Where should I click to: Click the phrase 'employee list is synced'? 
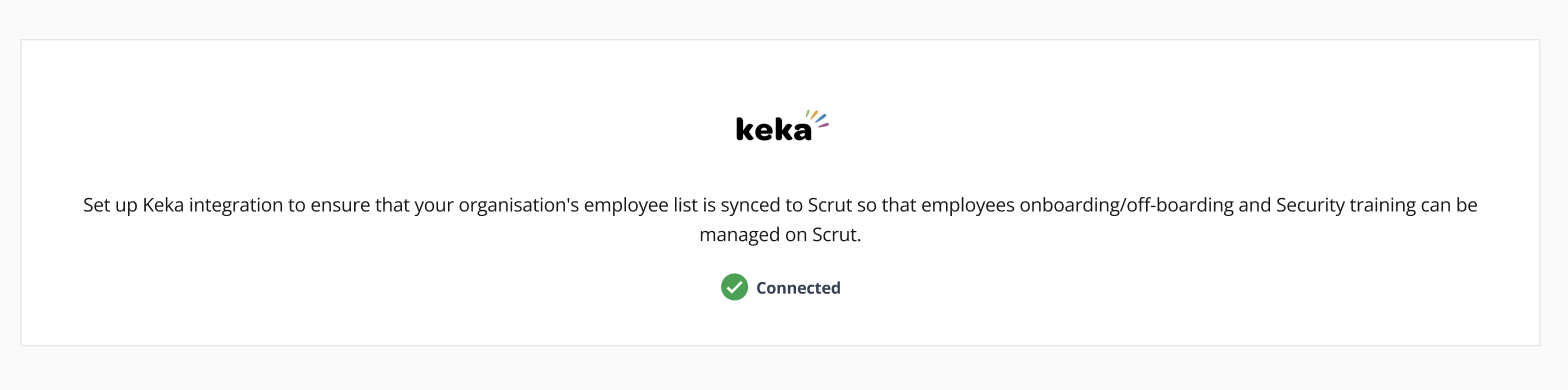pos(681,205)
